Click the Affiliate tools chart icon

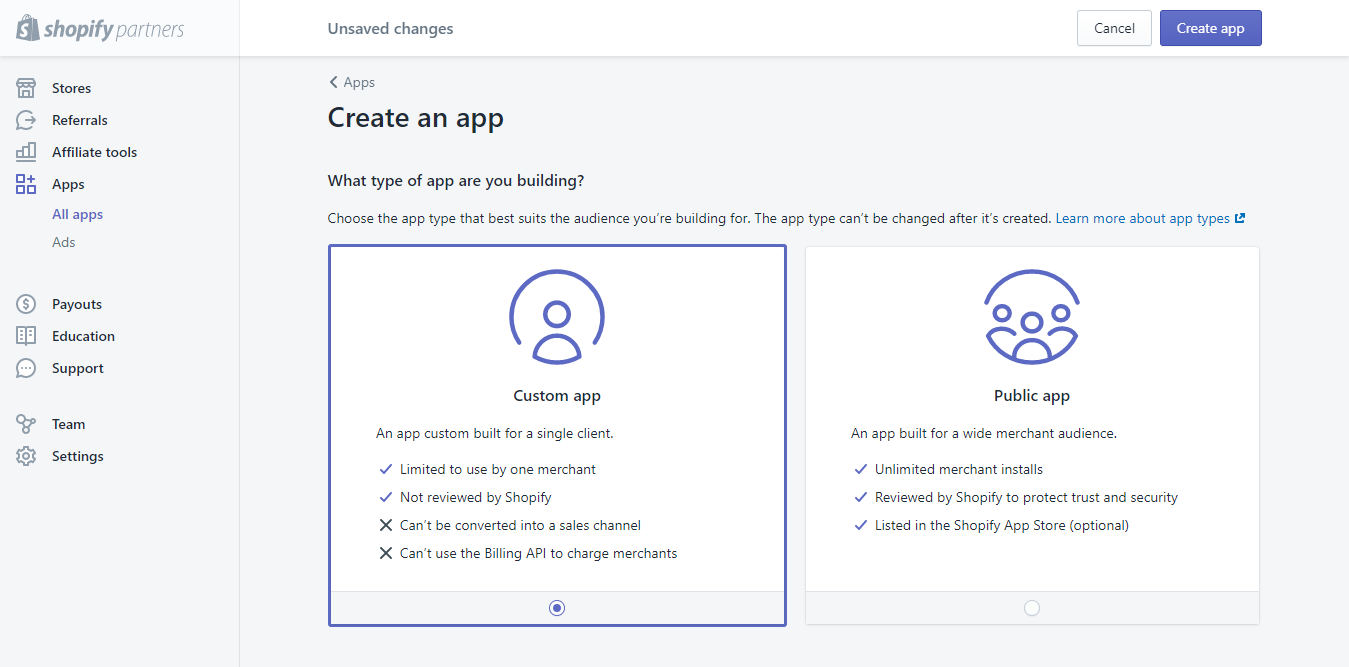click(26, 152)
